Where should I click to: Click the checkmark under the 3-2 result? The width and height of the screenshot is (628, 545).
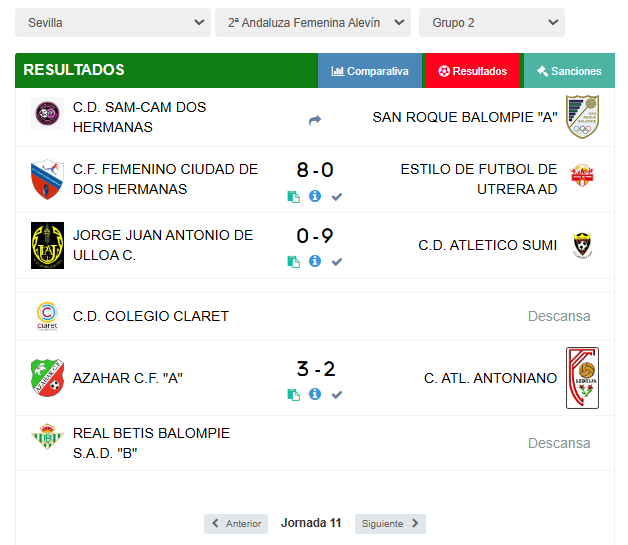[x=337, y=395]
